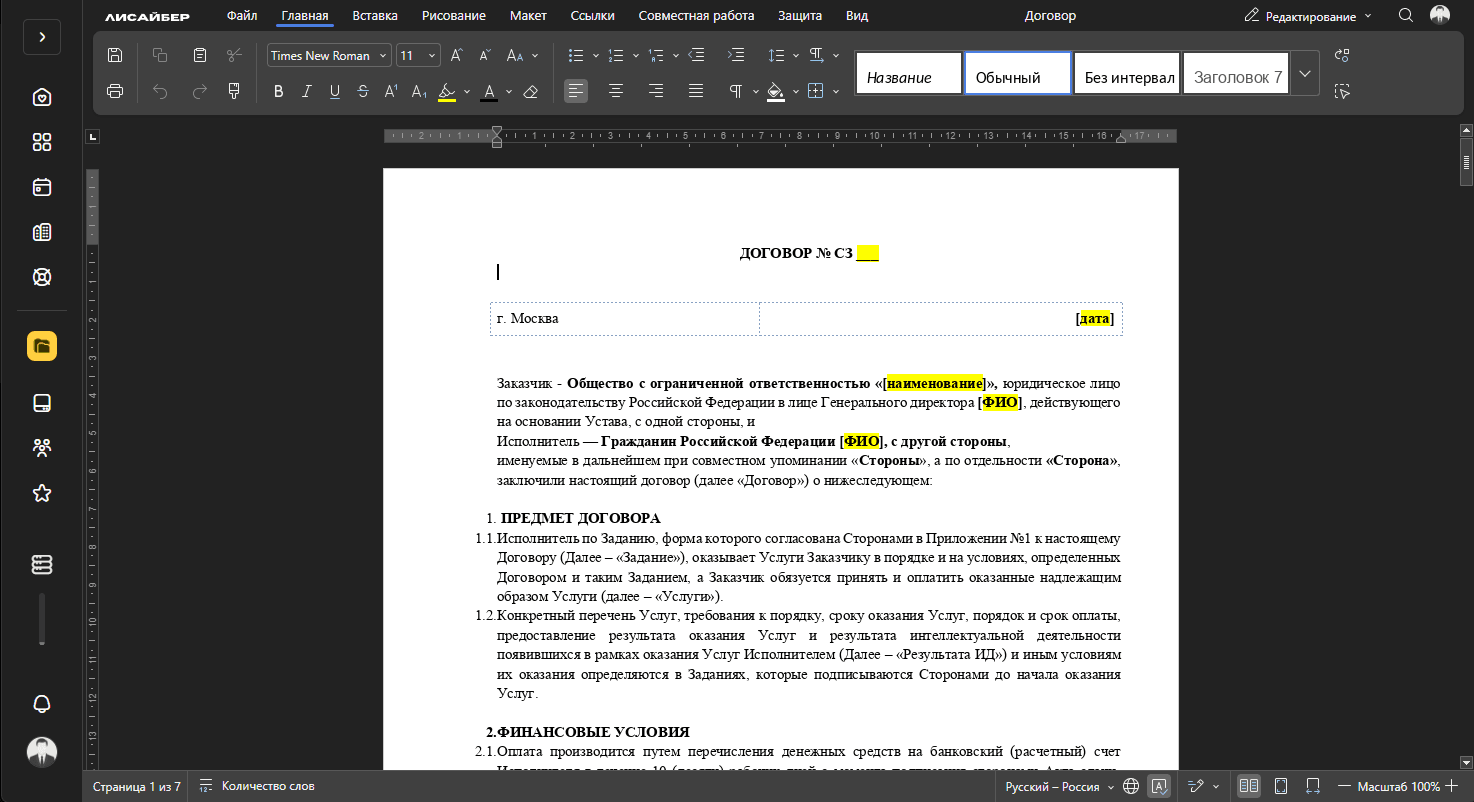Decrease paragraph indent

pyautogui.click(x=697, y=55)
